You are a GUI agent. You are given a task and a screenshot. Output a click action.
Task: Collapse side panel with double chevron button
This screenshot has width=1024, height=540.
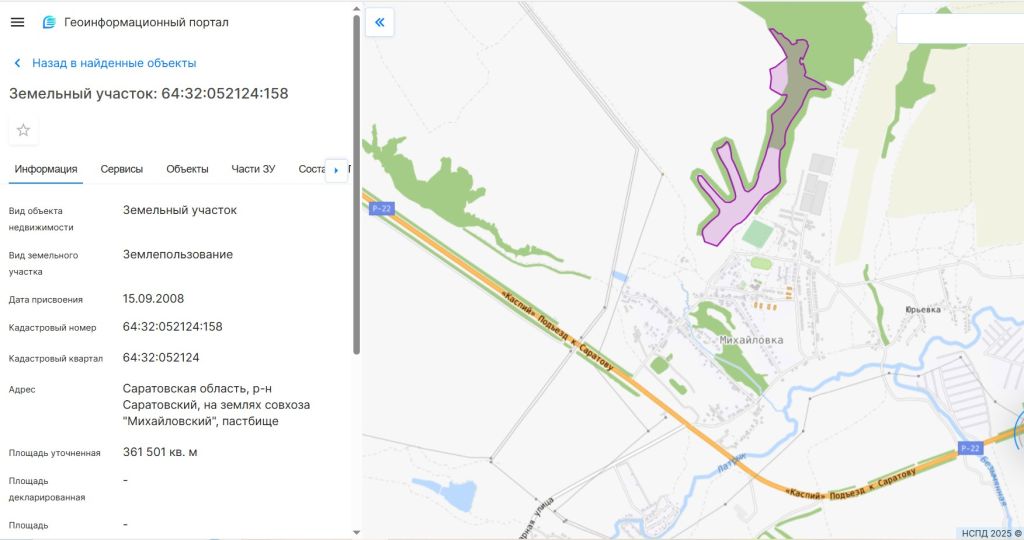click(379, 23)
